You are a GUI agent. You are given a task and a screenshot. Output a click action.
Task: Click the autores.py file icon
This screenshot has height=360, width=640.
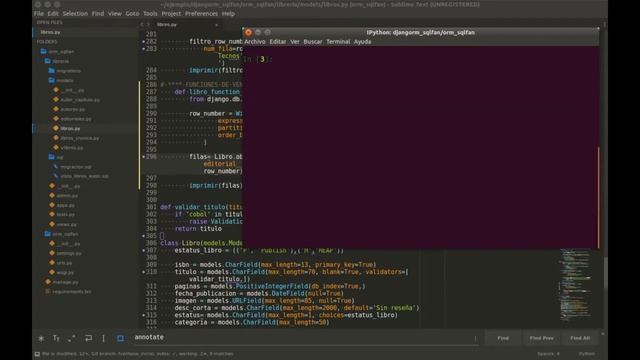56,109
